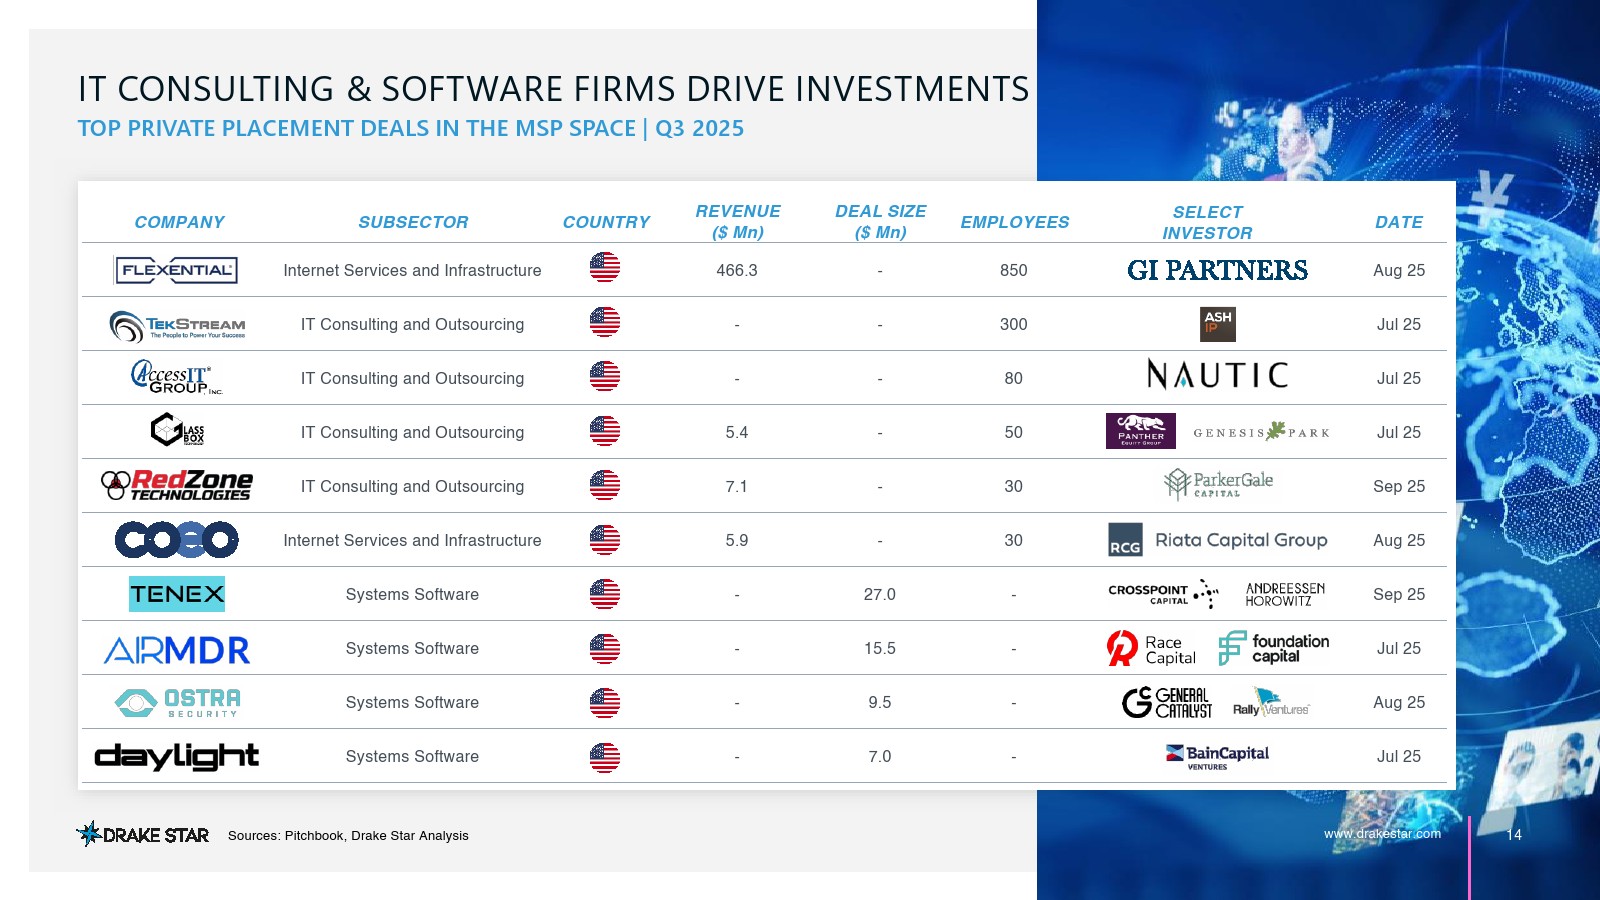
Task: Select the ASH IP investor icon
Action: [1217, 324]
